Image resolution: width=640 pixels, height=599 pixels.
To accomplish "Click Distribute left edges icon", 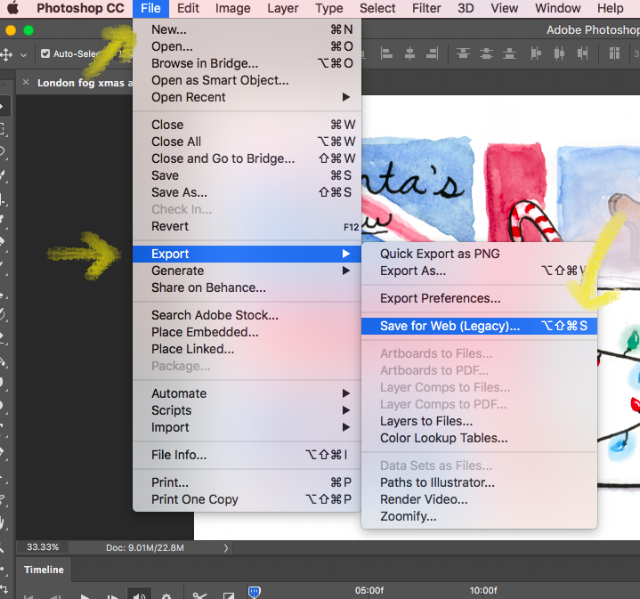I will [536, 53].
